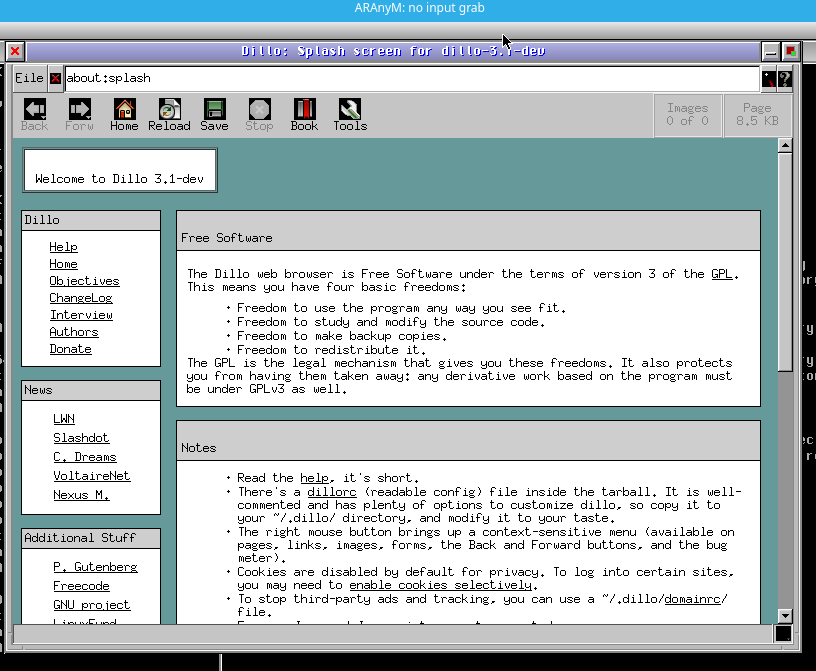This screenshot has width=816, height=671.
Task: Maximize the Dillo window
Action: click(790, 52)
